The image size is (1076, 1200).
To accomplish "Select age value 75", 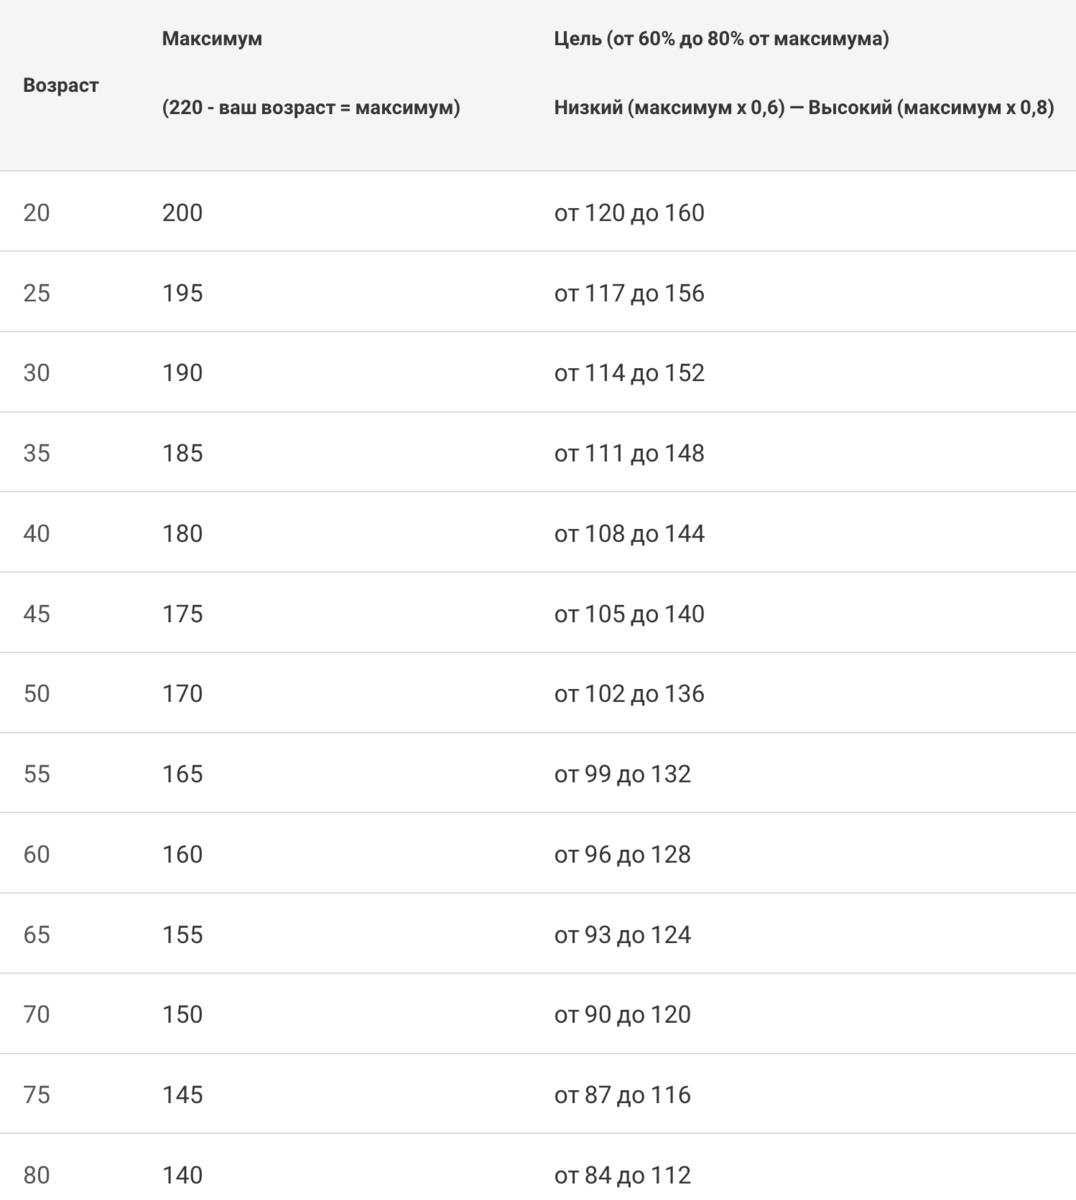I will [x=37, y=1094].
